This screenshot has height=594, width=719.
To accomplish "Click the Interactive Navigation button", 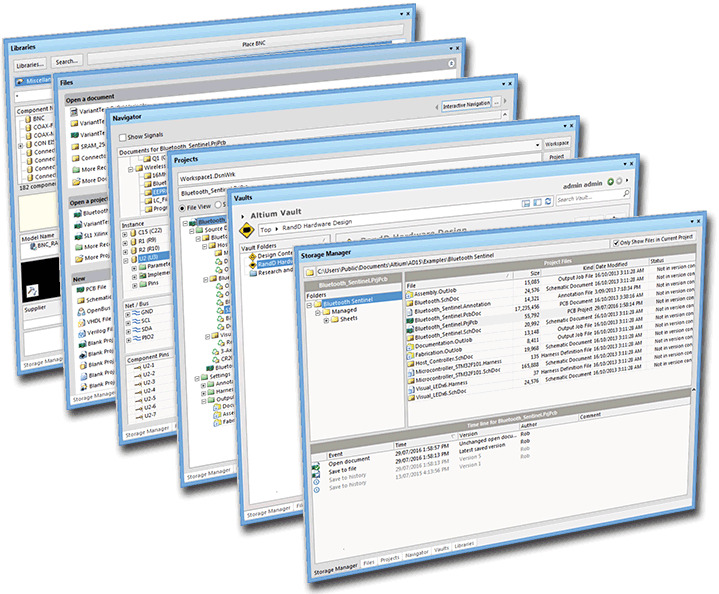I will pyautogui.click(x=466, y=105).
